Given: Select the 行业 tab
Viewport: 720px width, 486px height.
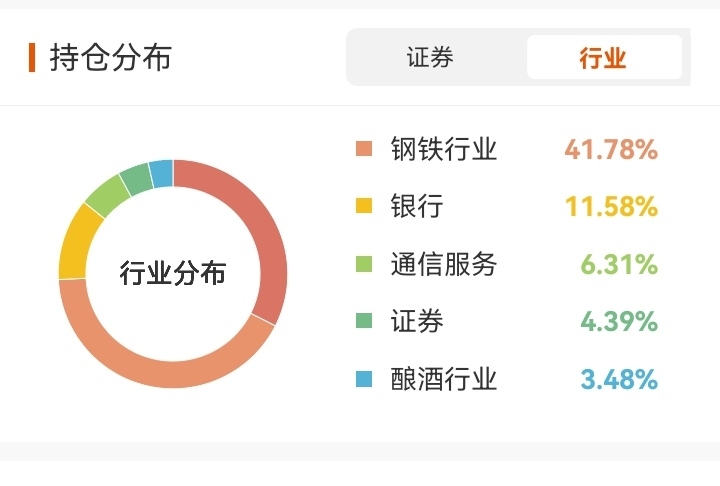Looking at the screenshot, I should [x=603, y=57].
